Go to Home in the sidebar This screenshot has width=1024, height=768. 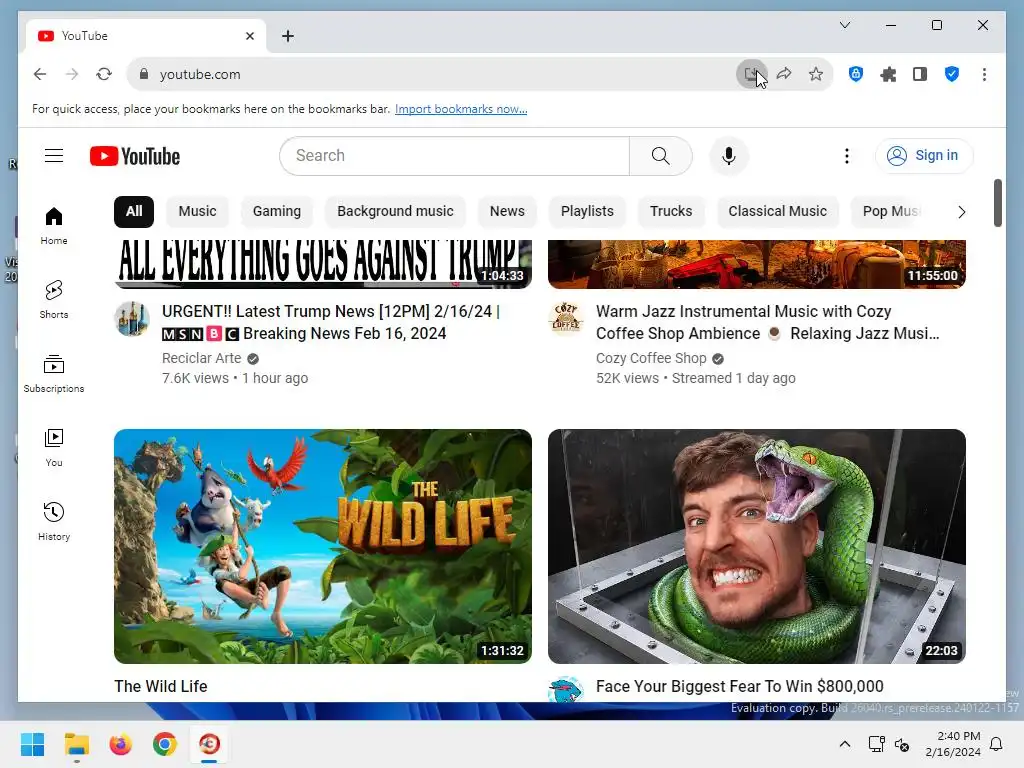[54, 226]
